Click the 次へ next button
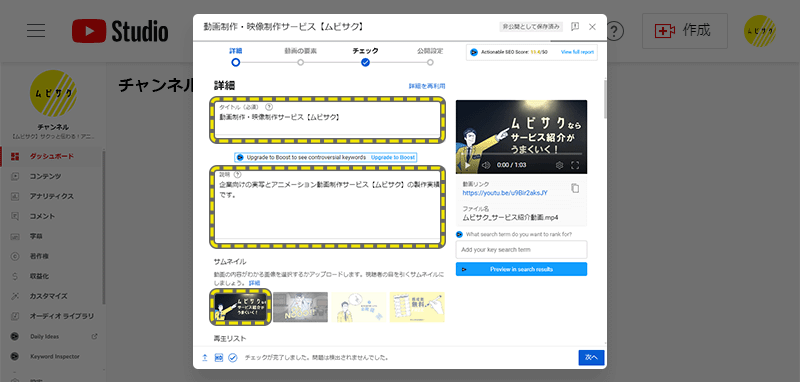The image size is (800, 382). click(591, 358)
